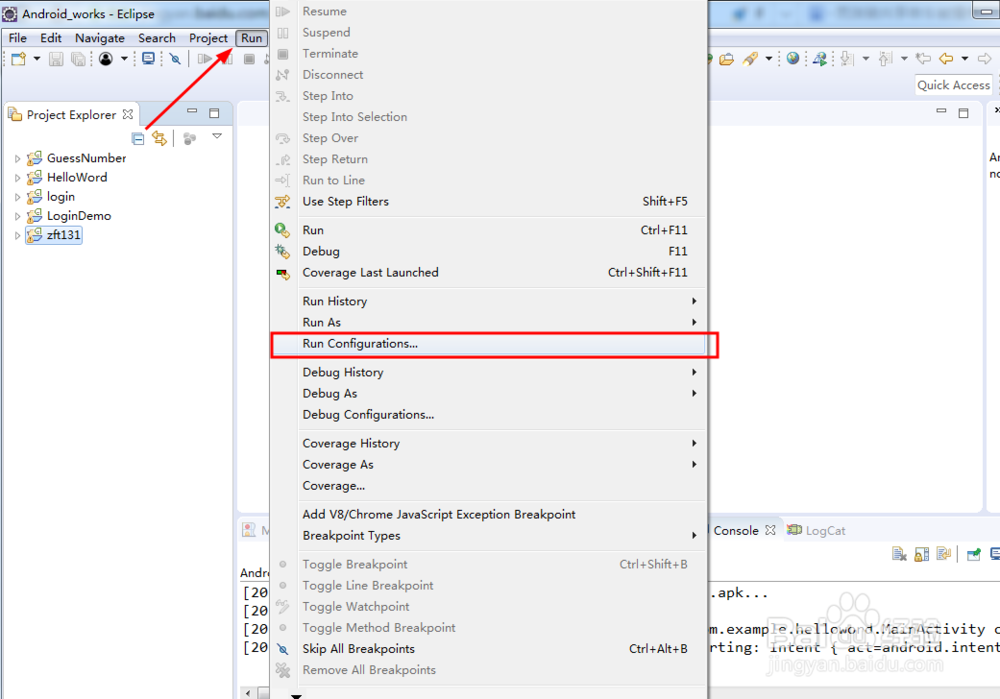Click the black profile circle toolbar icon
The image size is (1000, 699).
point(106,59)
